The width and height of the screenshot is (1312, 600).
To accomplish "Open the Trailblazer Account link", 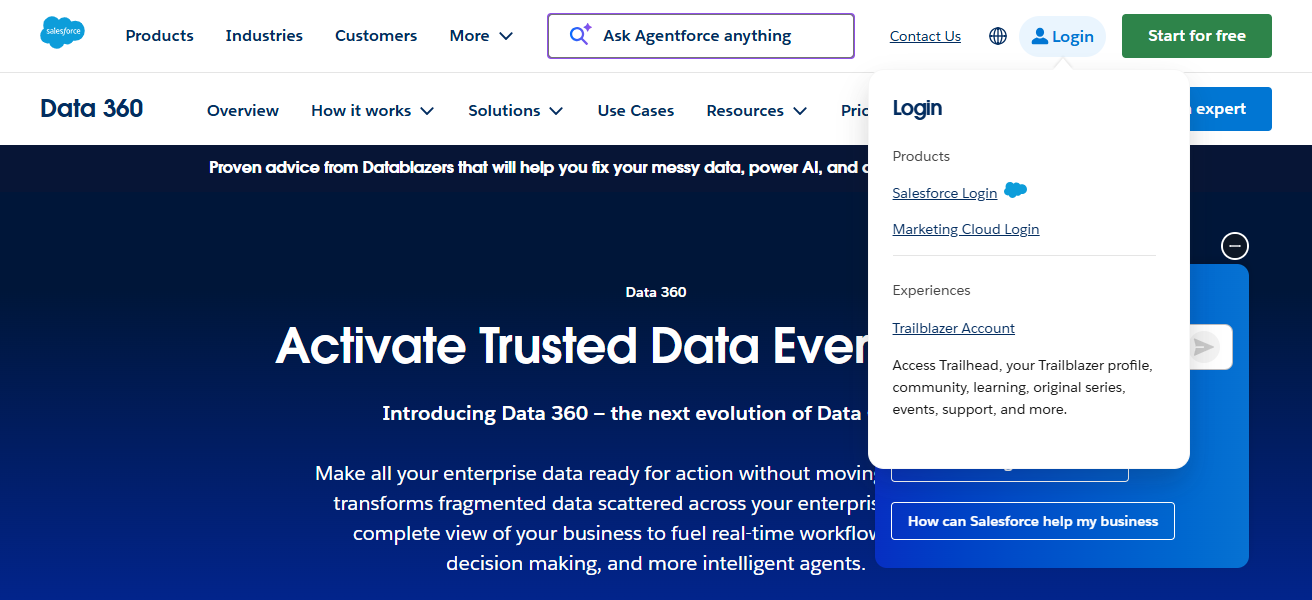I will tap(954, 328).
